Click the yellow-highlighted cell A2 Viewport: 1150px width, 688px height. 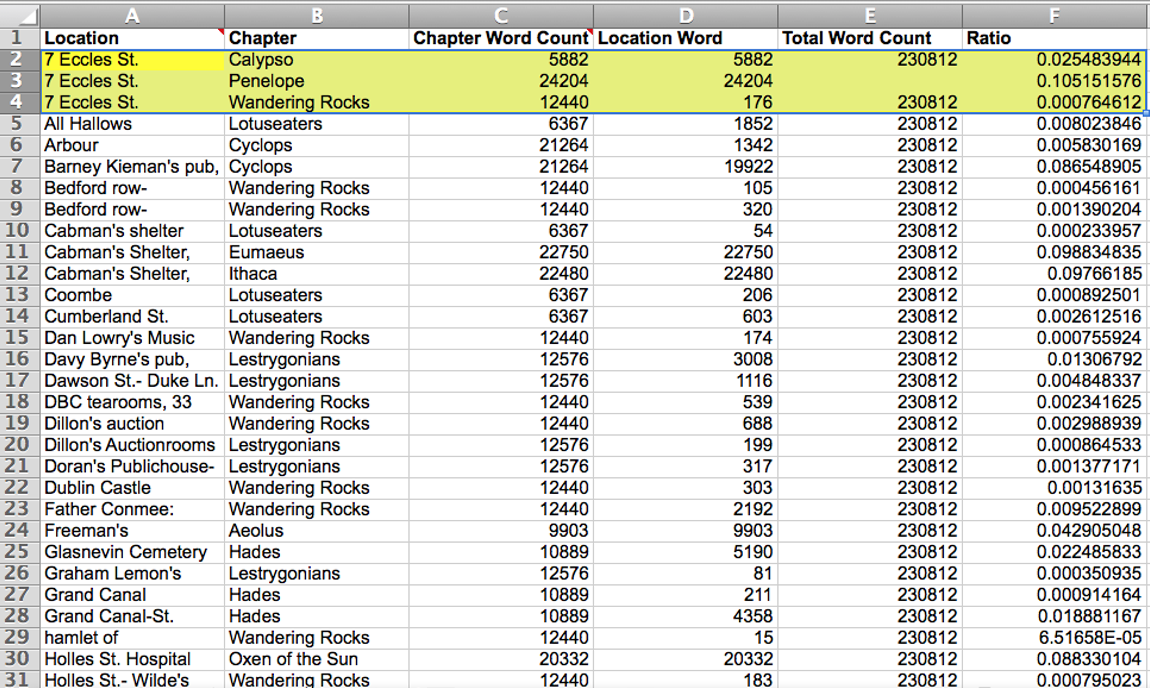tap(132, 60)
